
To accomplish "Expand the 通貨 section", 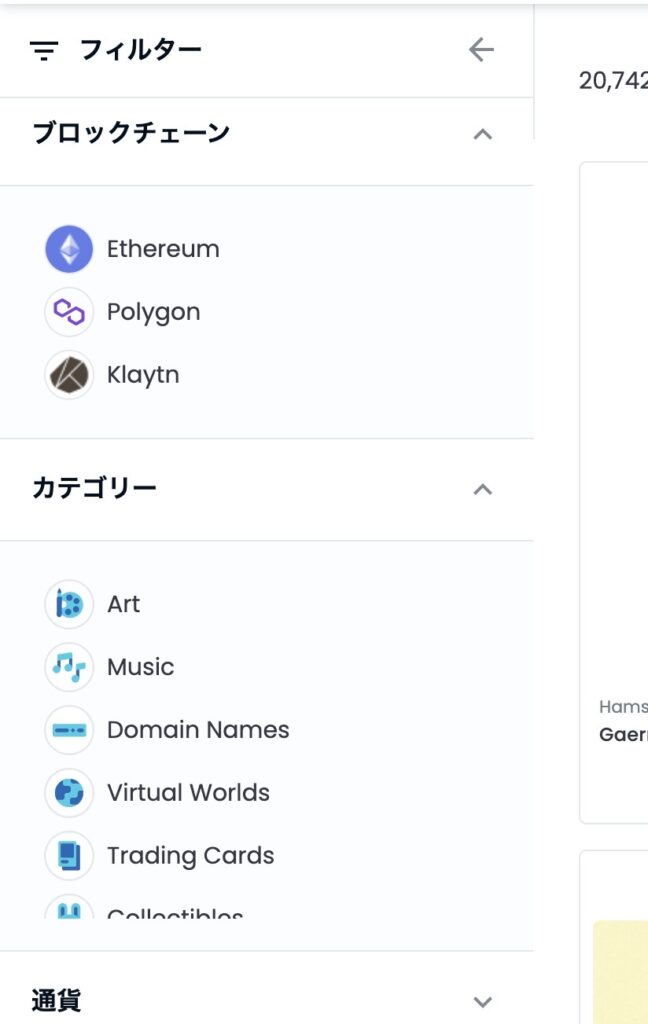I will tap(483, 1002).
